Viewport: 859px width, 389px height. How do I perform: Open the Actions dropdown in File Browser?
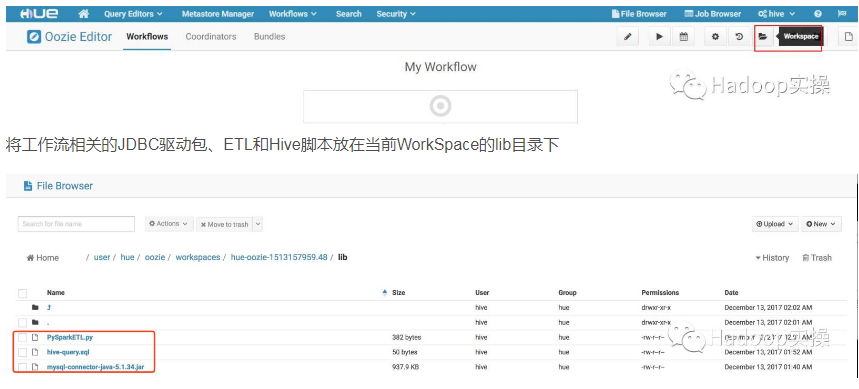point(169,224)
